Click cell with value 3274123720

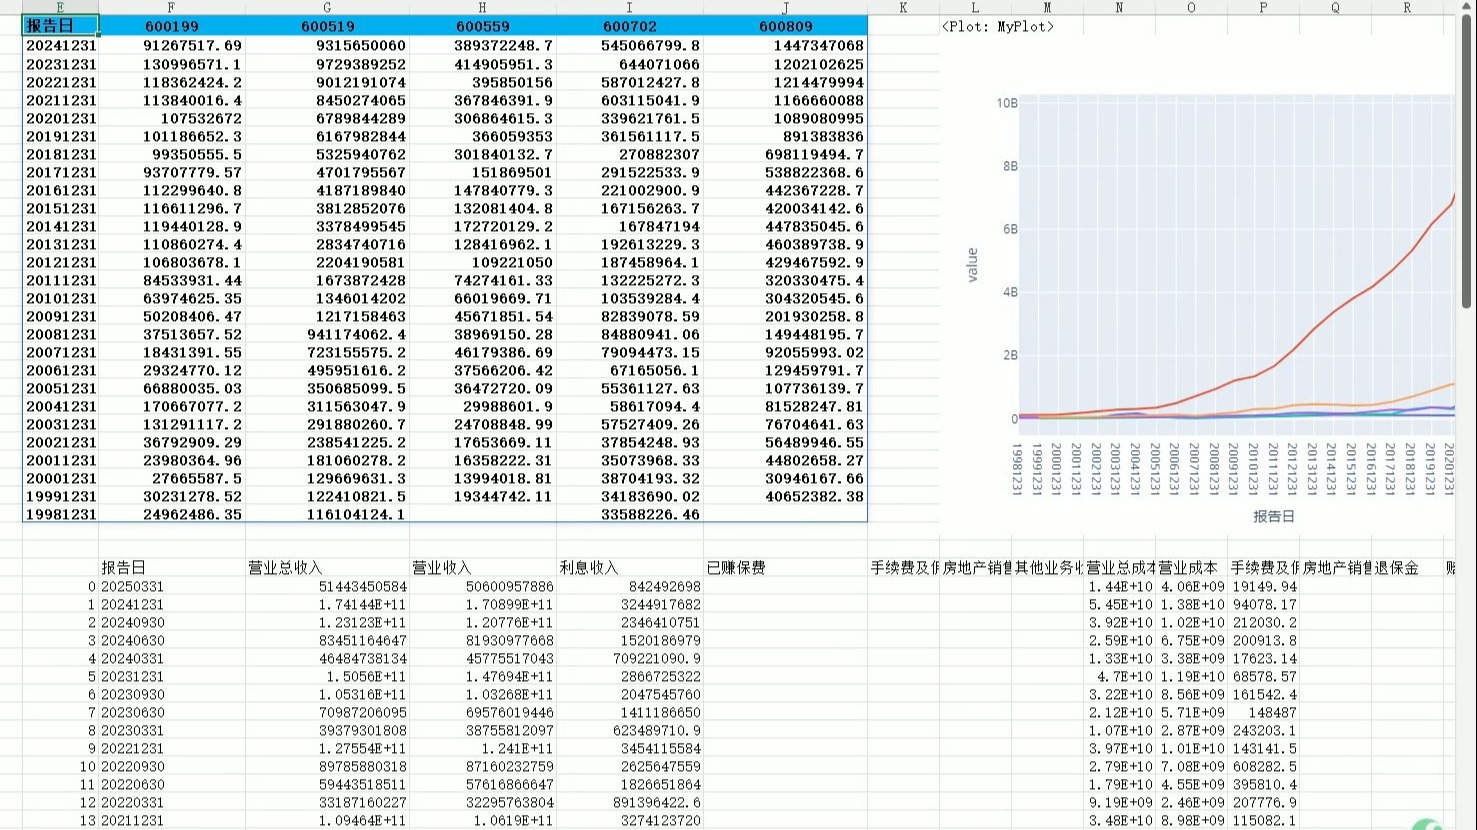tap(629, 820)
